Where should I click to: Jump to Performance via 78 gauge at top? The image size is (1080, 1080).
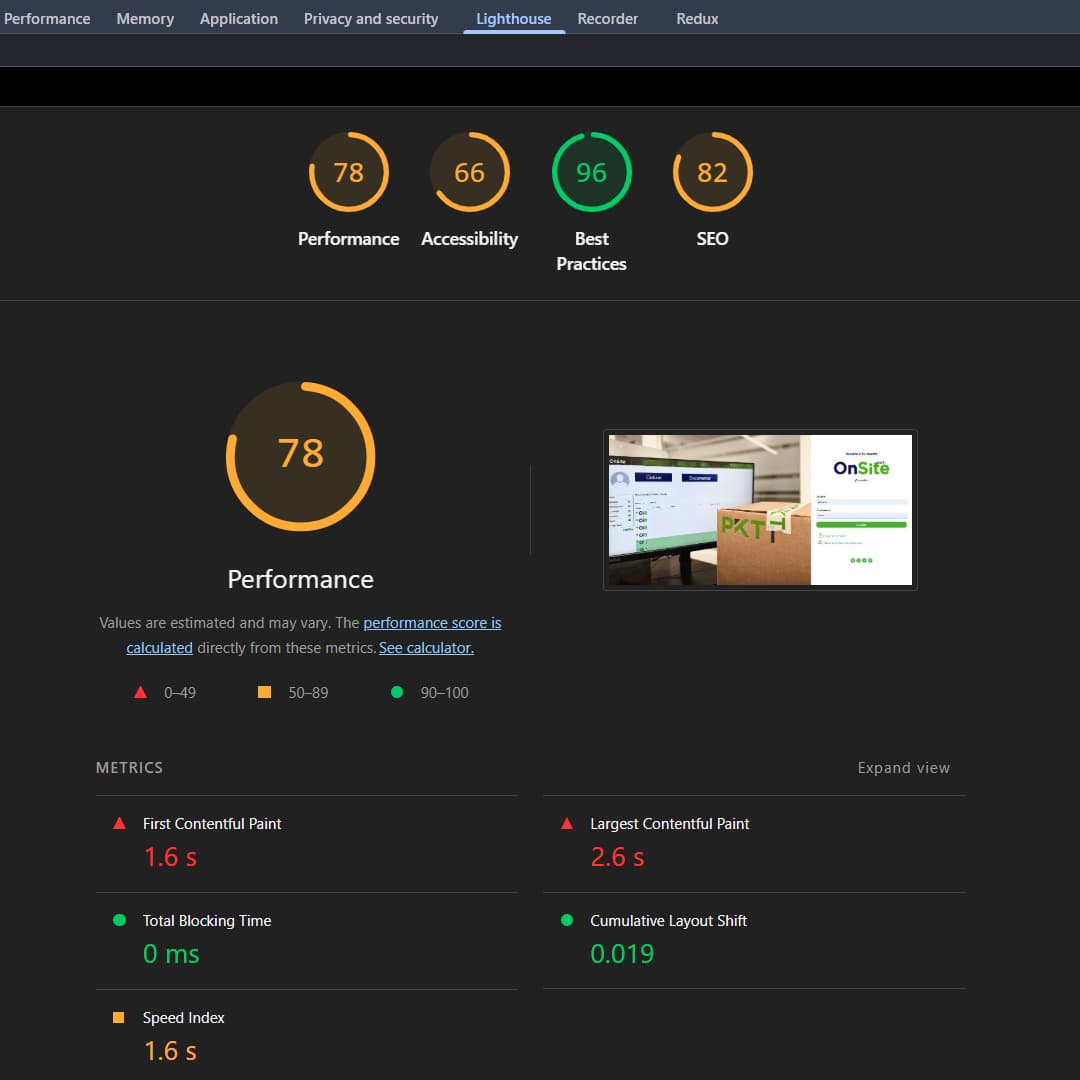click(349, 172)
